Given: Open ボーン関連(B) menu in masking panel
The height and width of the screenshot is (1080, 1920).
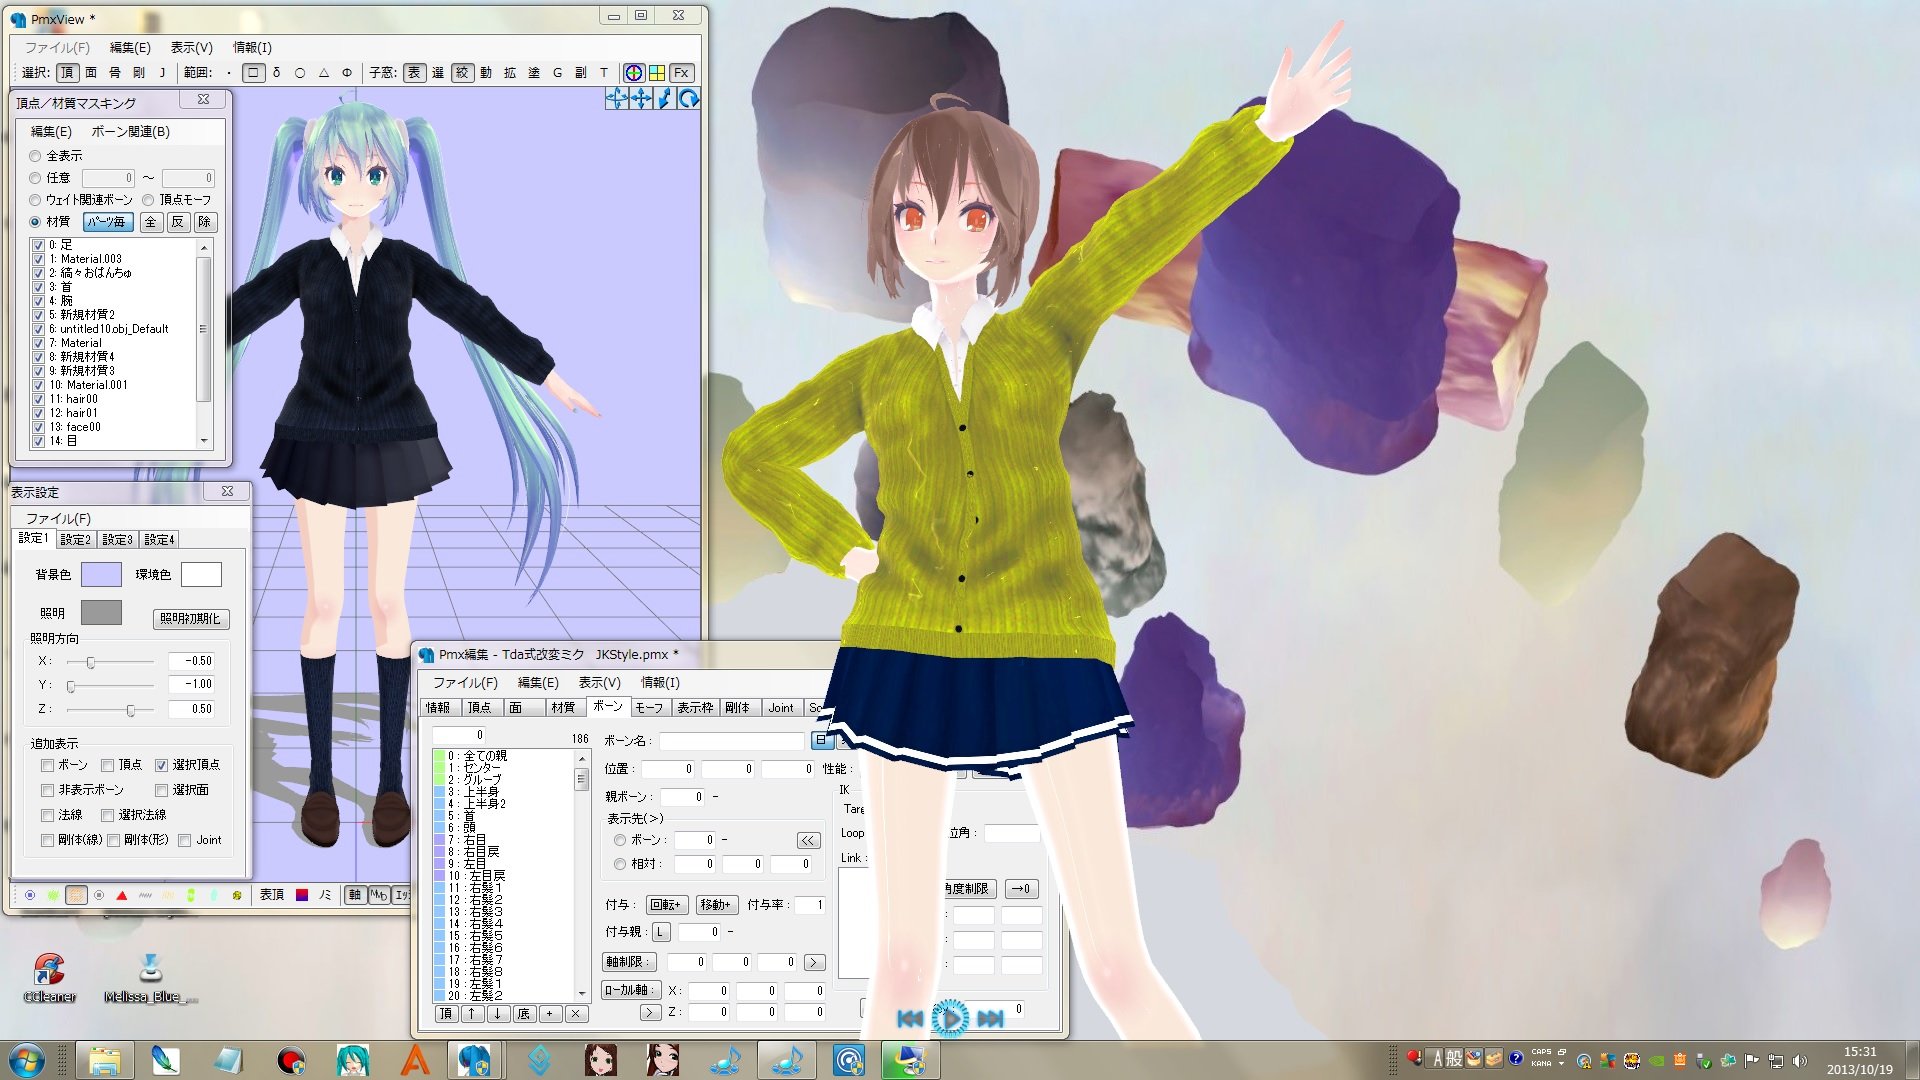Looking at the screenshot, I should click(130, 131).
